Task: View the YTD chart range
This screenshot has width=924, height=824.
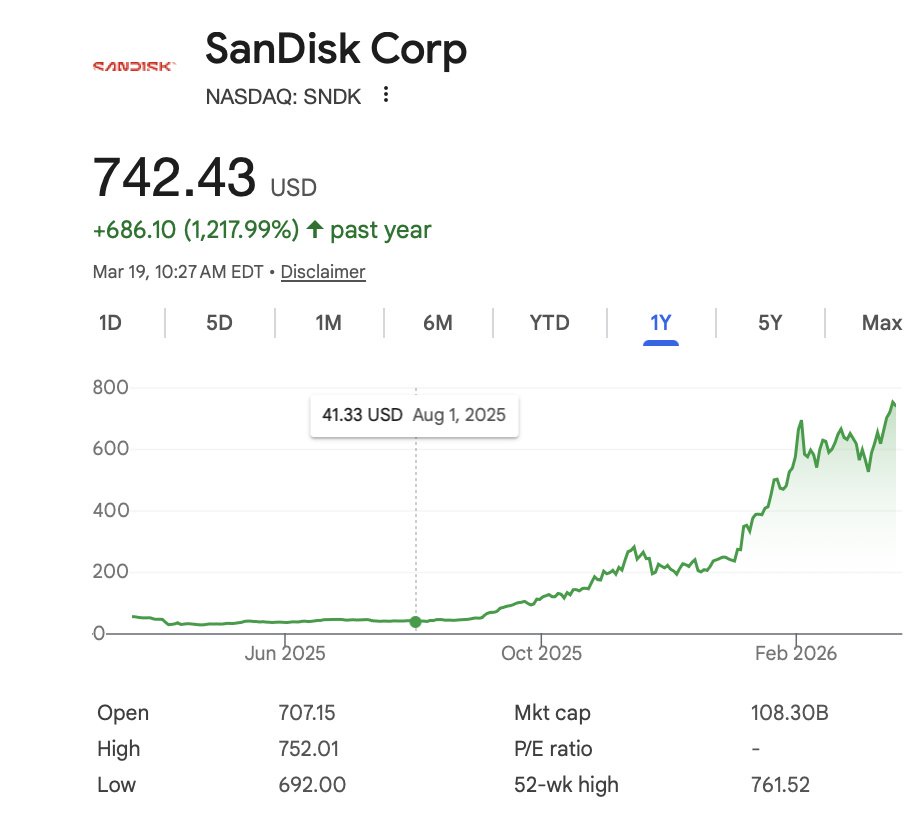Action: pos(549,323)
